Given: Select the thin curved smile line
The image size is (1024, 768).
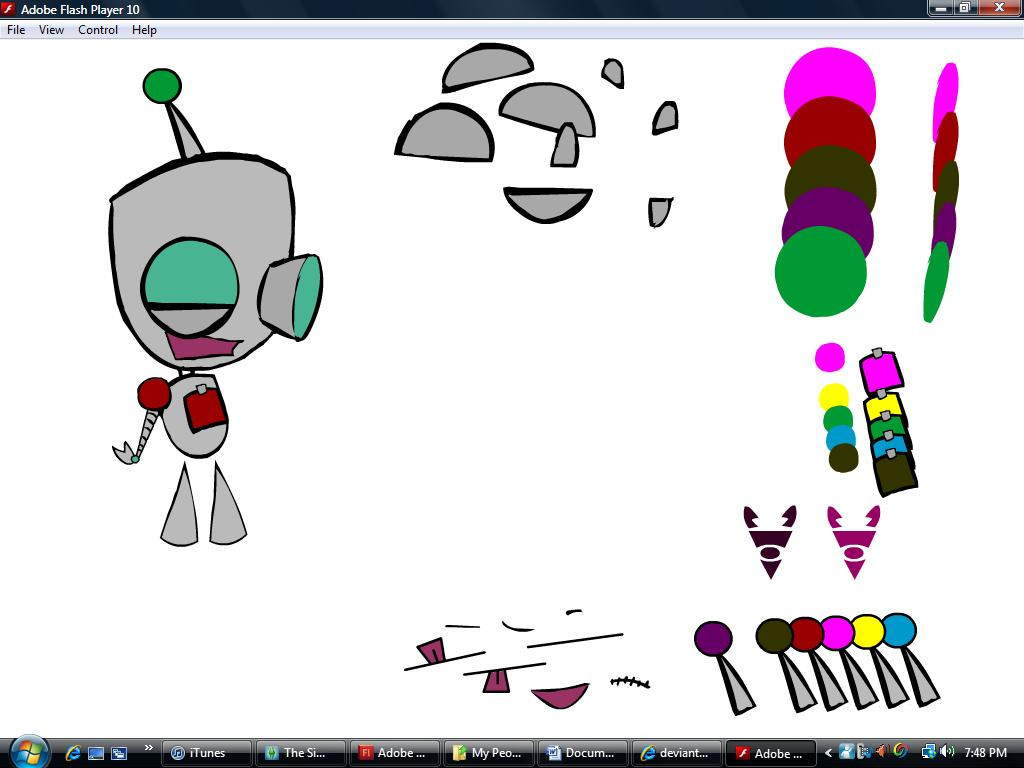Looking at the screenshot, I should coord(518,626).
